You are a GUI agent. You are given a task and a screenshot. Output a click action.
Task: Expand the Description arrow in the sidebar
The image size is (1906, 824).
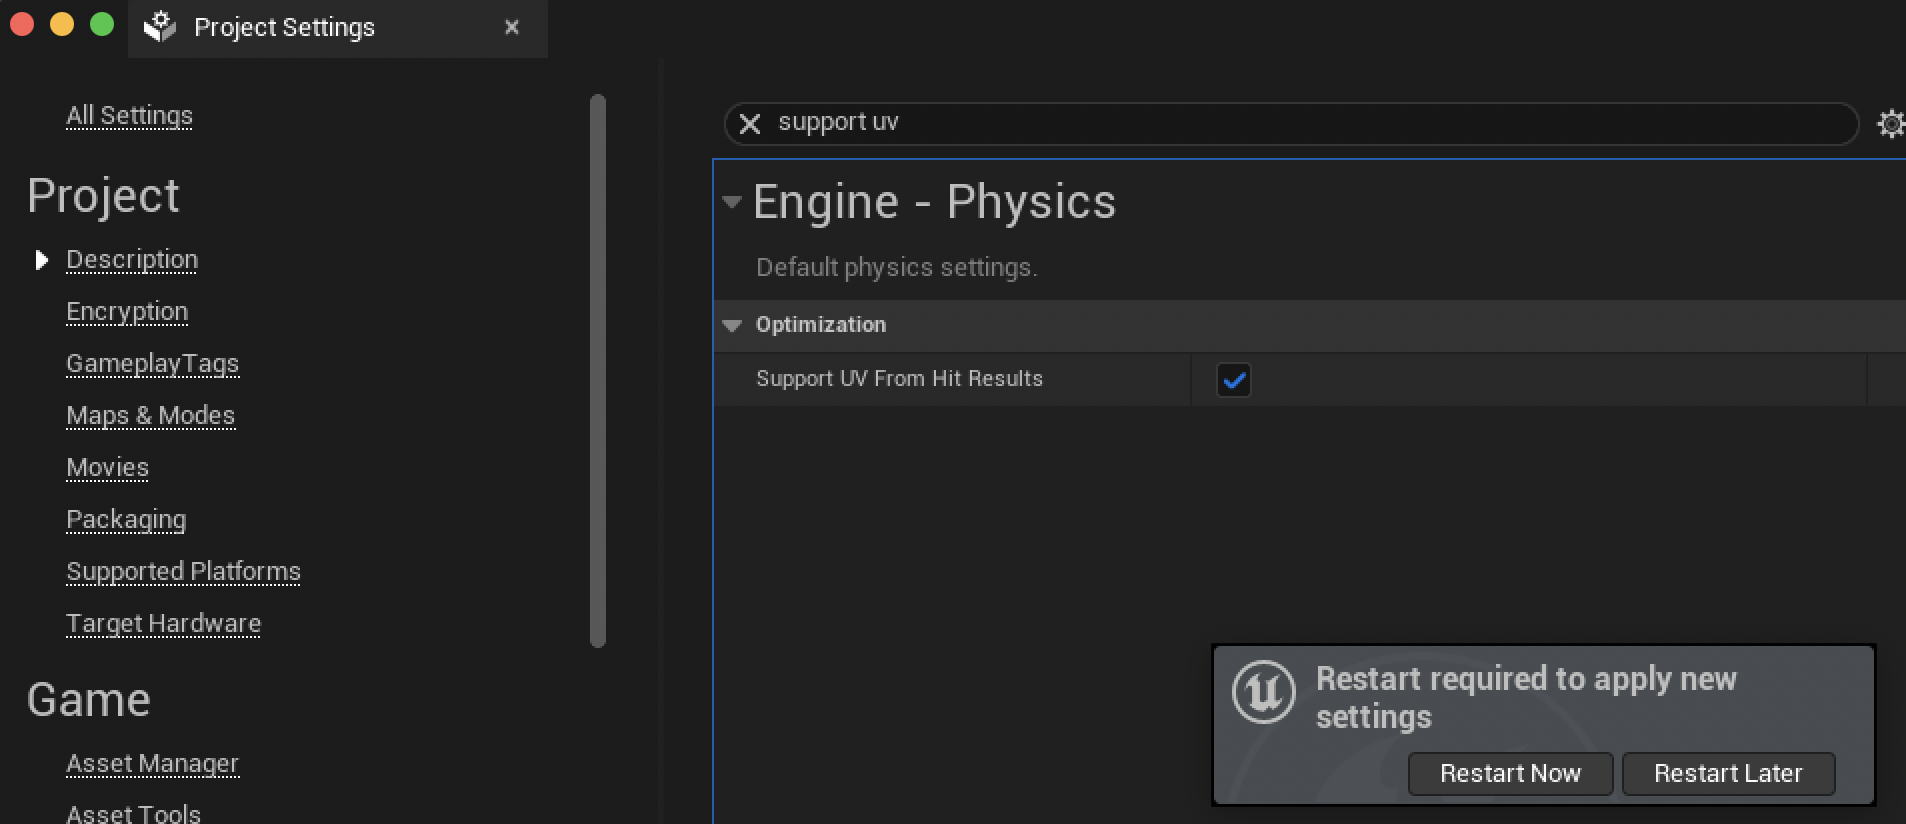41,260
